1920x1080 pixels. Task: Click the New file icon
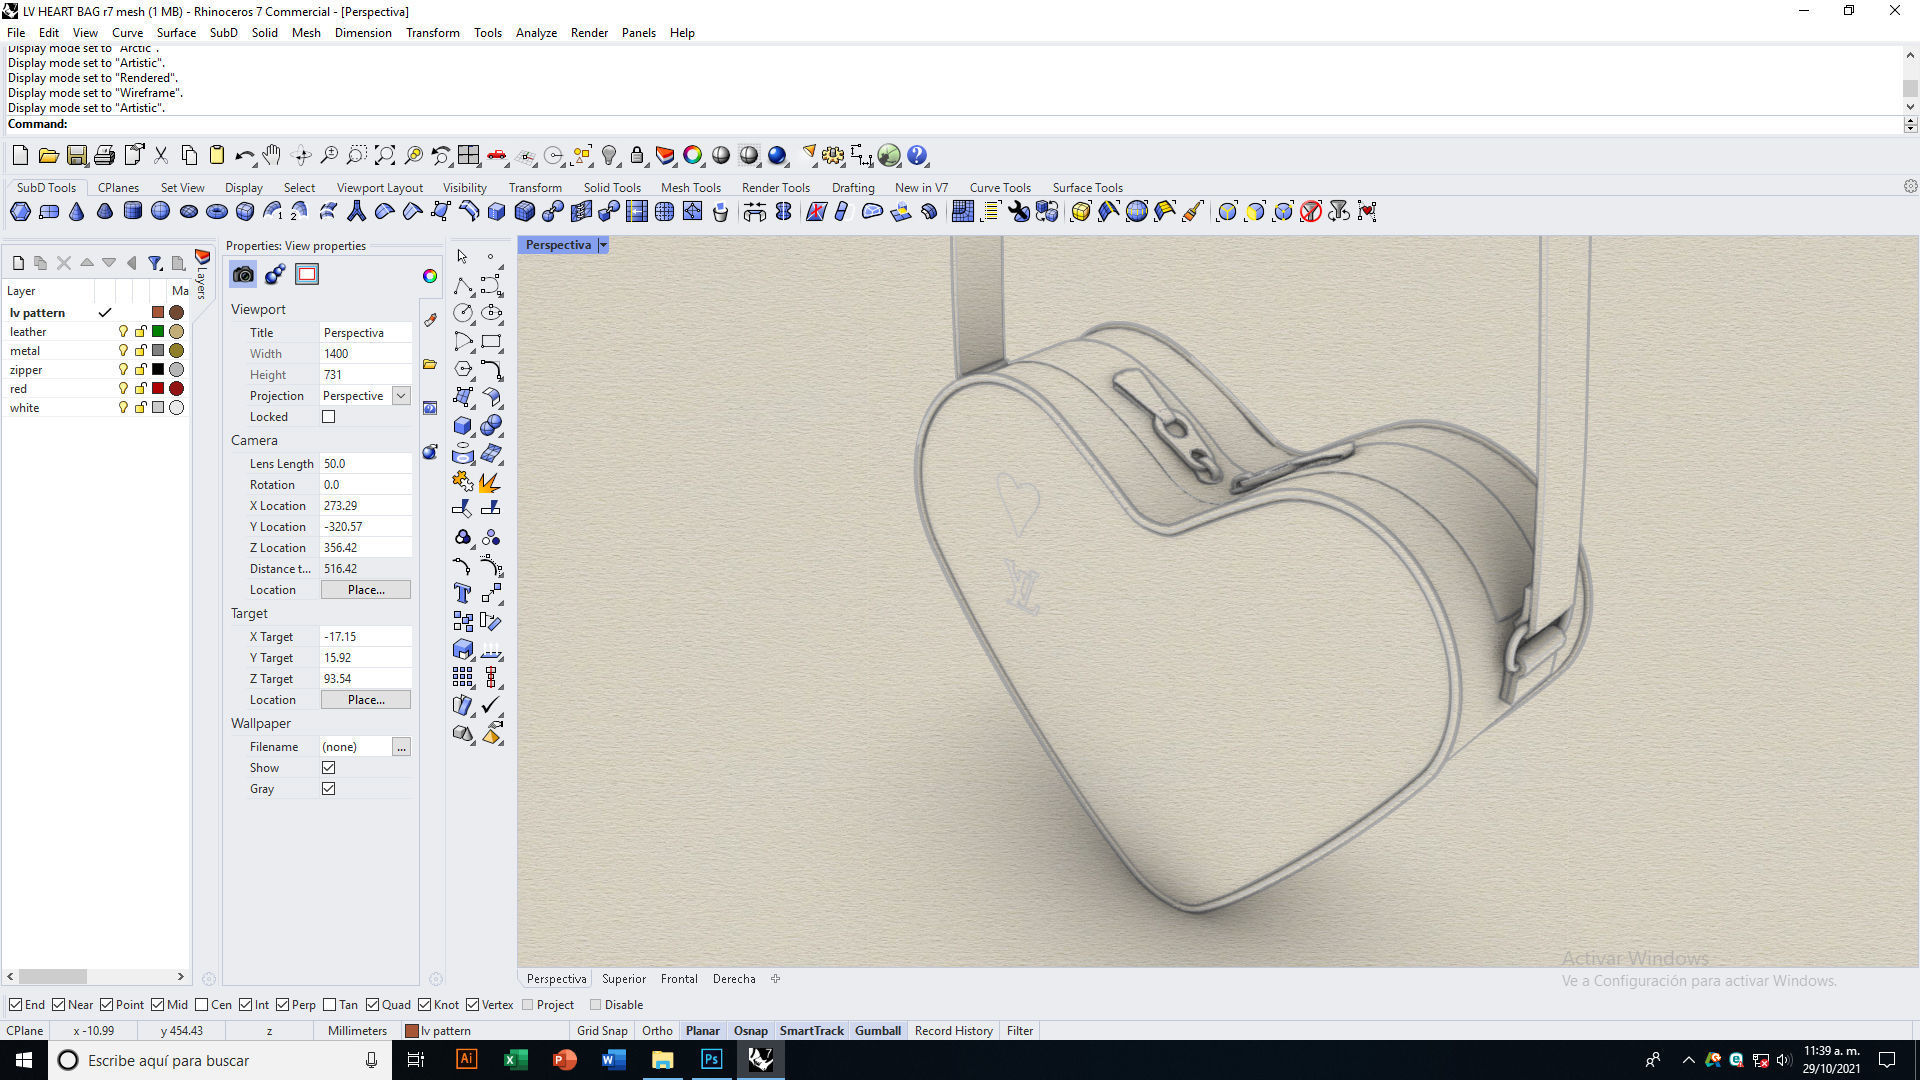pos(20,155)
